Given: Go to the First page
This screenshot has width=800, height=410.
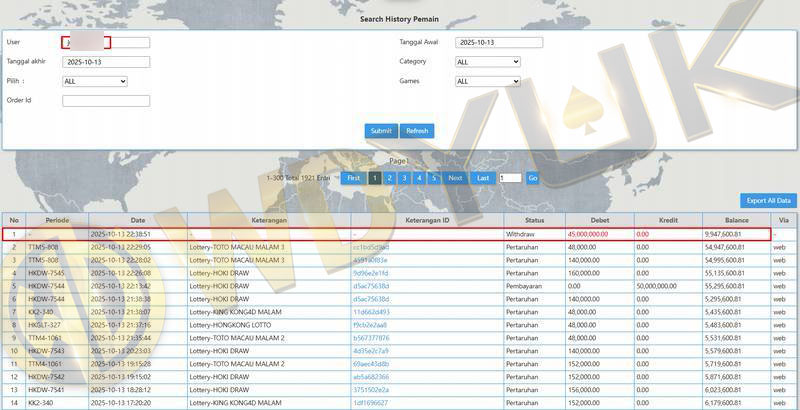Looking at the screenshot, I should pyautogui.click(x=353, y=178).
